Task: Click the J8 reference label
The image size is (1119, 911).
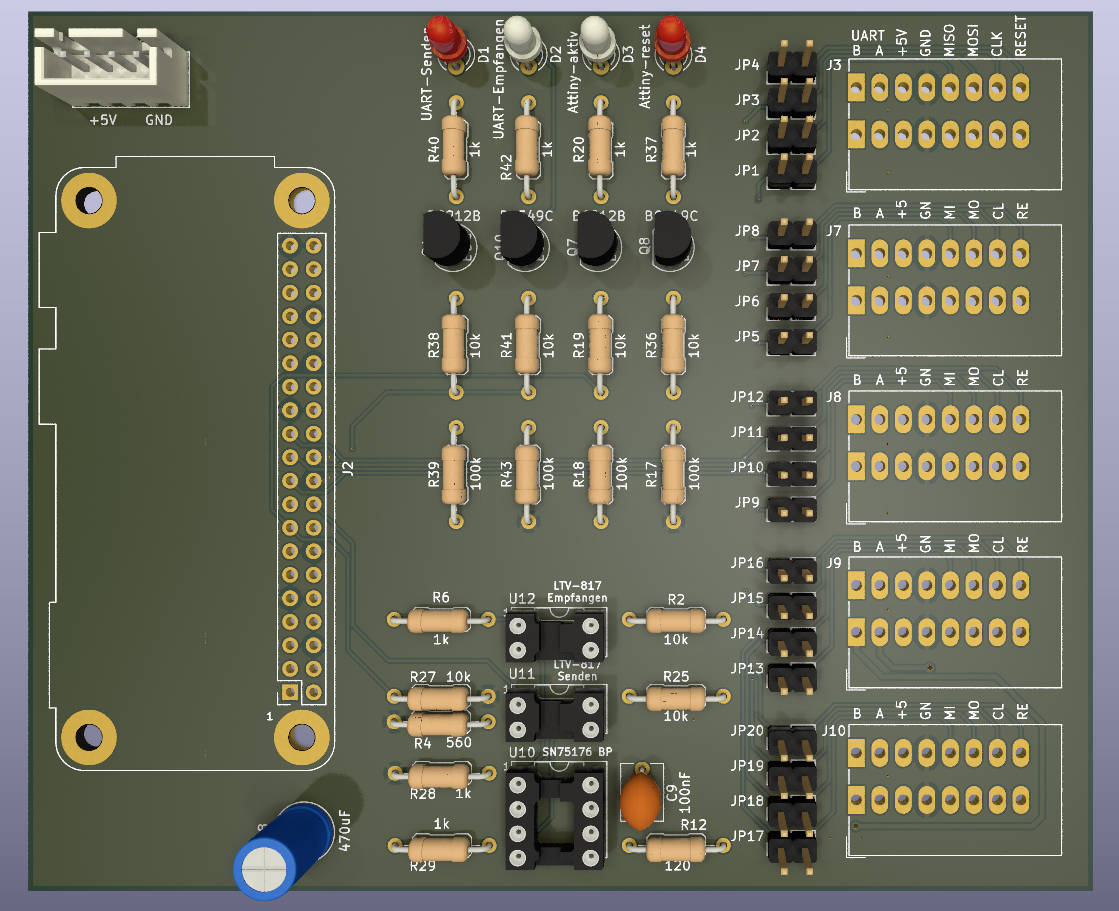Action: tap(834, 397)
